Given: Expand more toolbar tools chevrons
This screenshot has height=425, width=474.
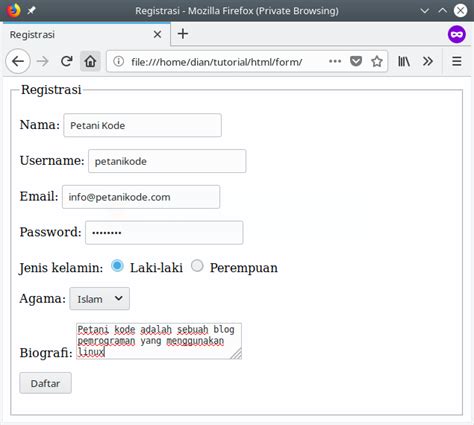Looking at the screenshot, I should pos(428,61).
